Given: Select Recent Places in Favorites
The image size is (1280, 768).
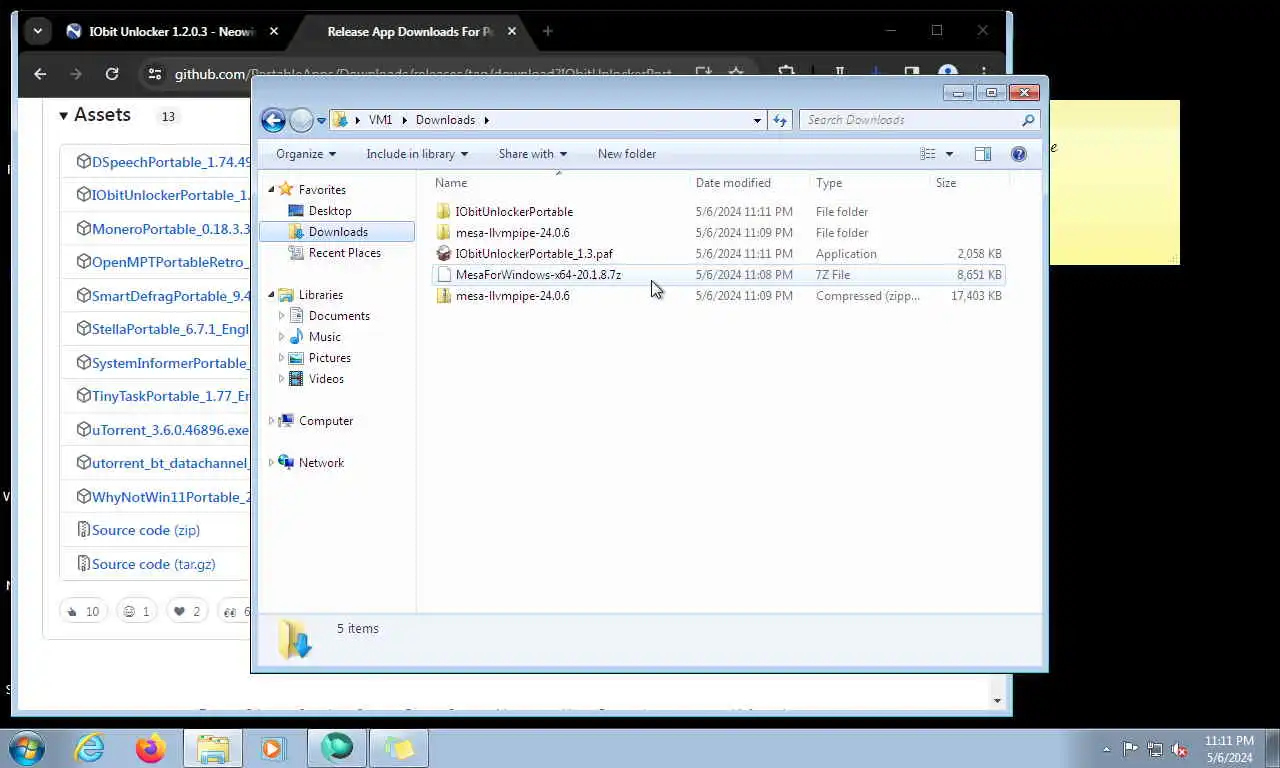Looking at the screenshot, I should 344,253.
